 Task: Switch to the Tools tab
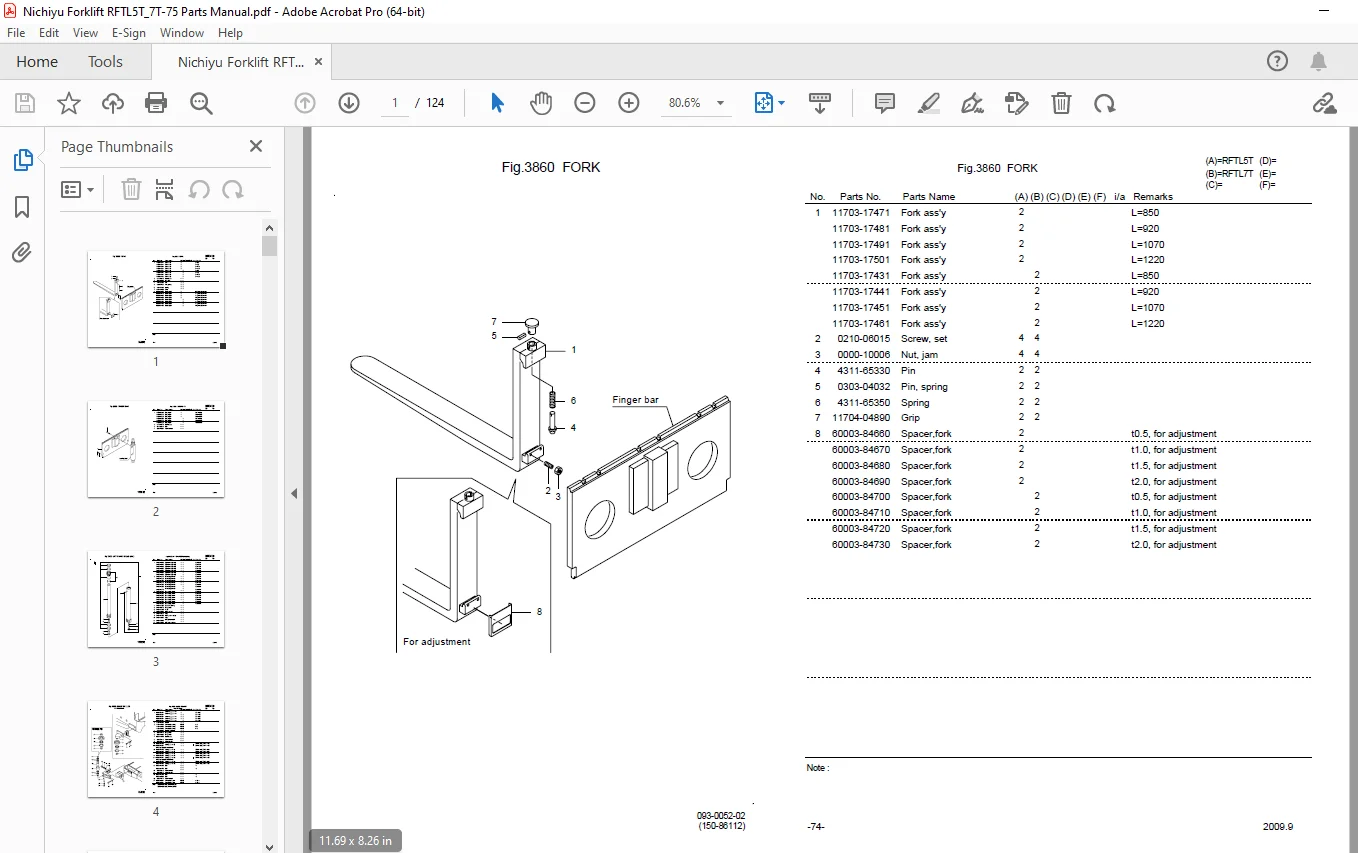point(105,61)
